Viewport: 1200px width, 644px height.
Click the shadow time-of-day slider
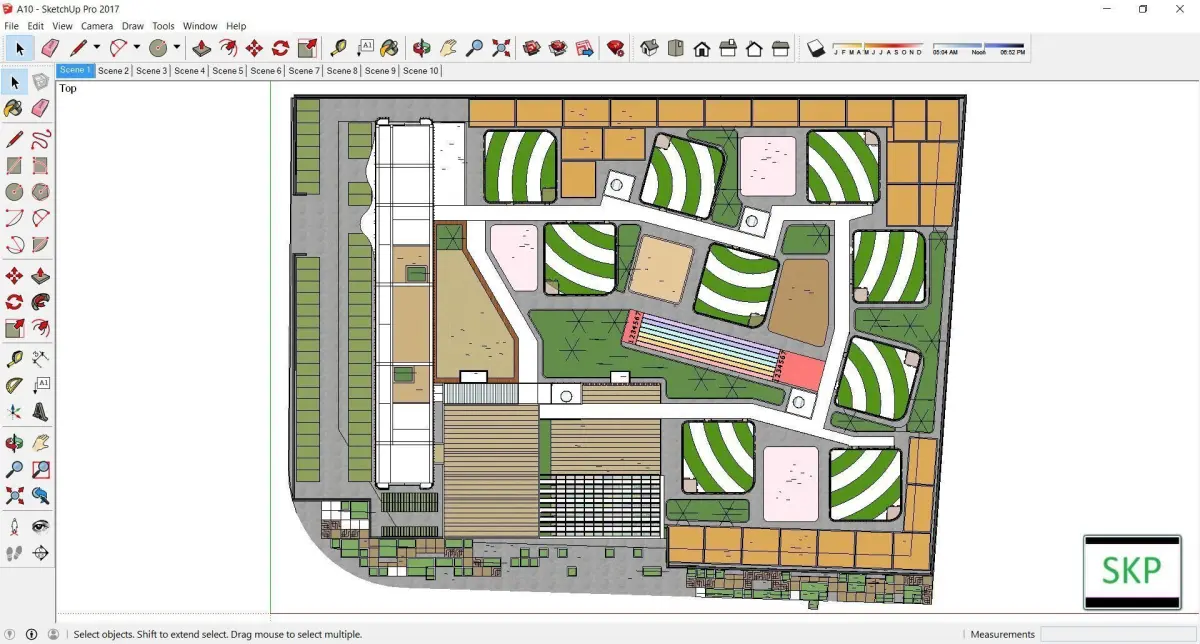(978, 48)
